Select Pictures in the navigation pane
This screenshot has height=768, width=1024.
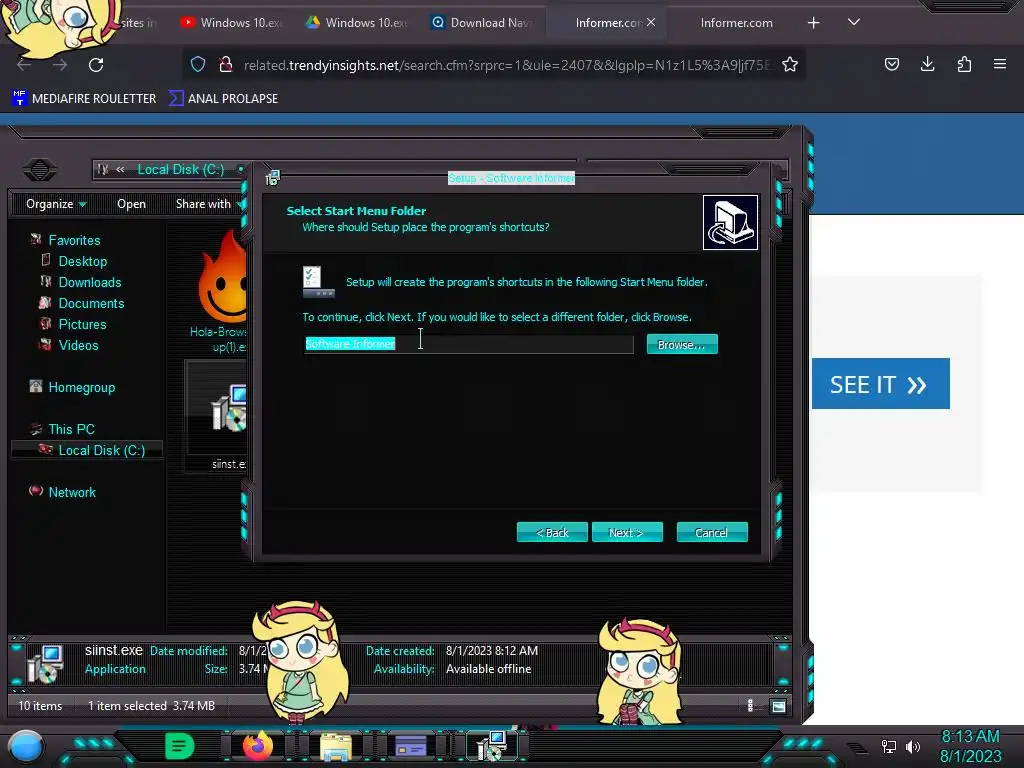(82, 324)
